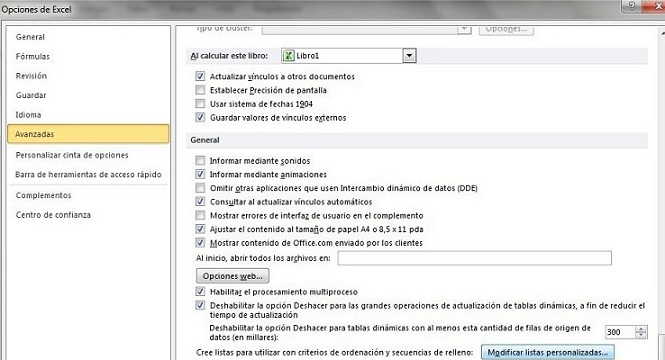Increase the Deshacer rows stepper value
The width and height of the screenshot is (665, 360).
[x=641, y=329]
